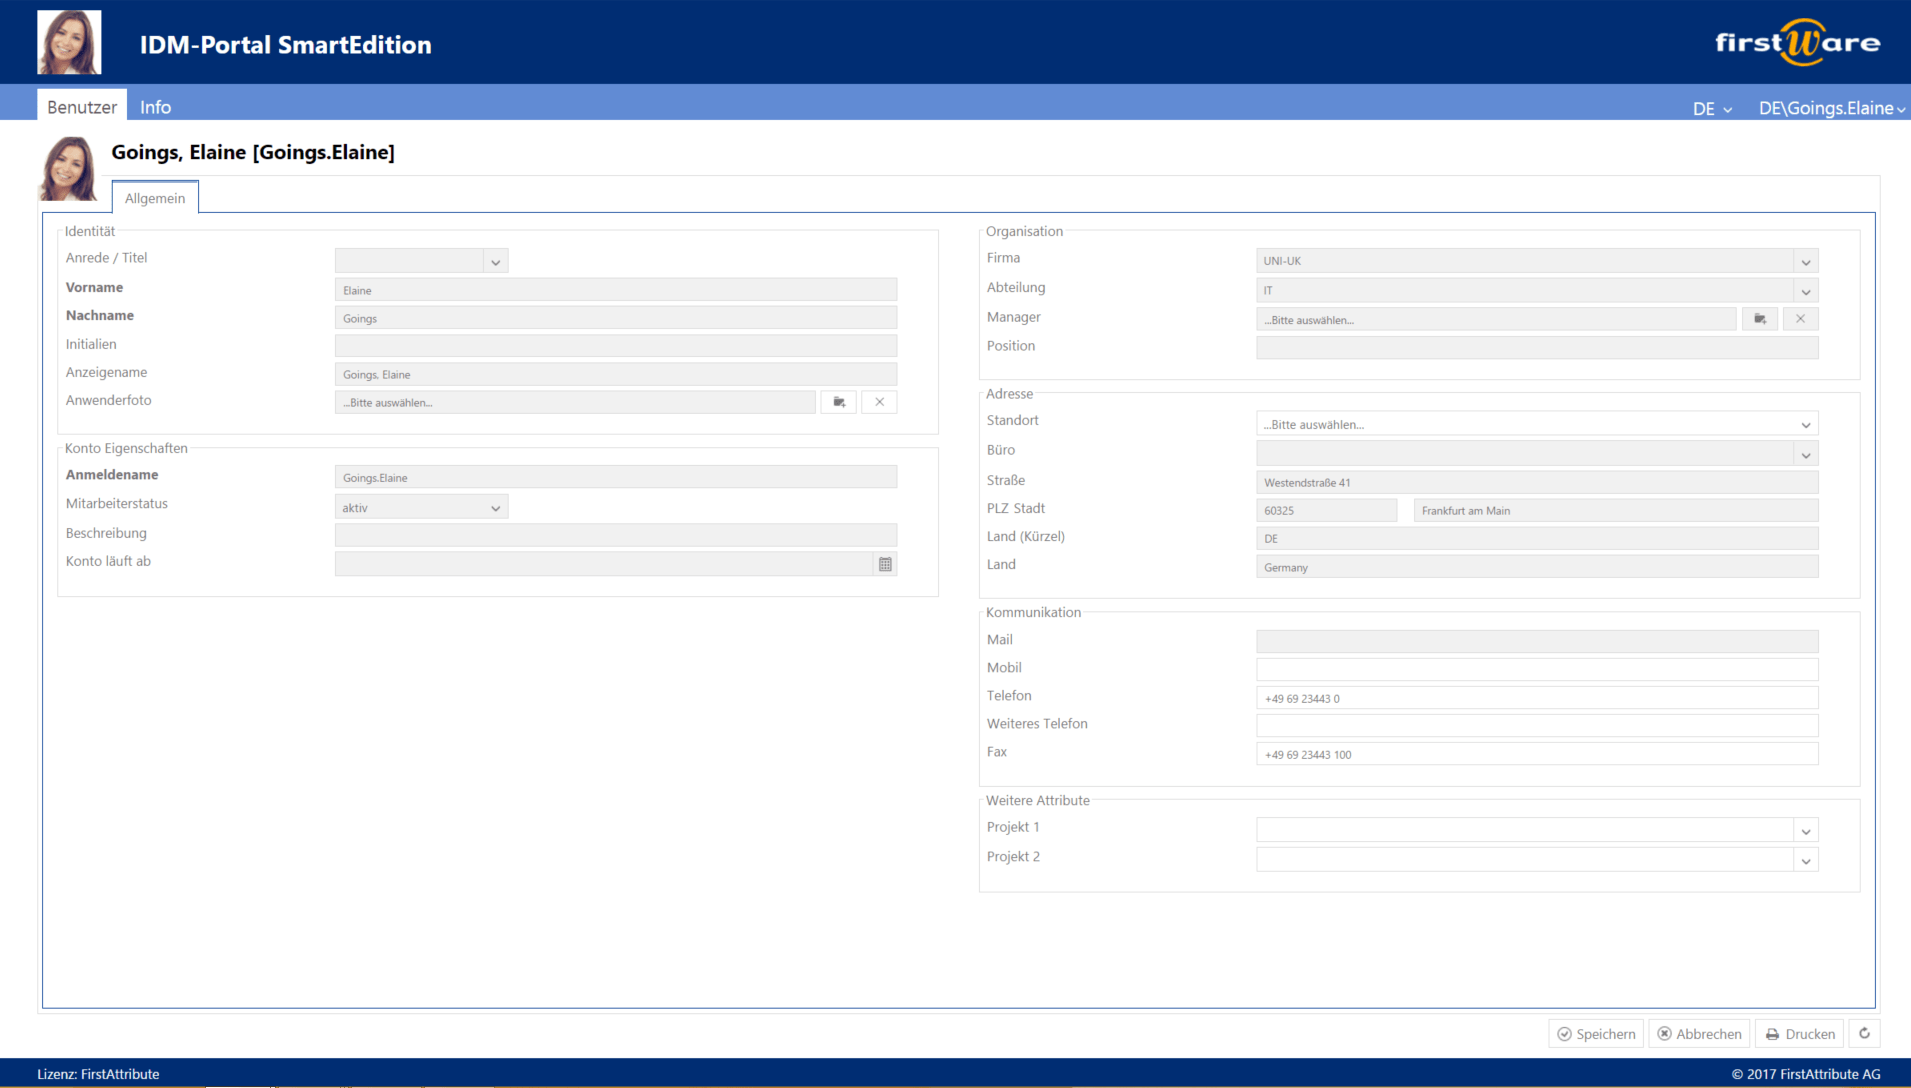Click Anmeldename field

click(616, 477)
